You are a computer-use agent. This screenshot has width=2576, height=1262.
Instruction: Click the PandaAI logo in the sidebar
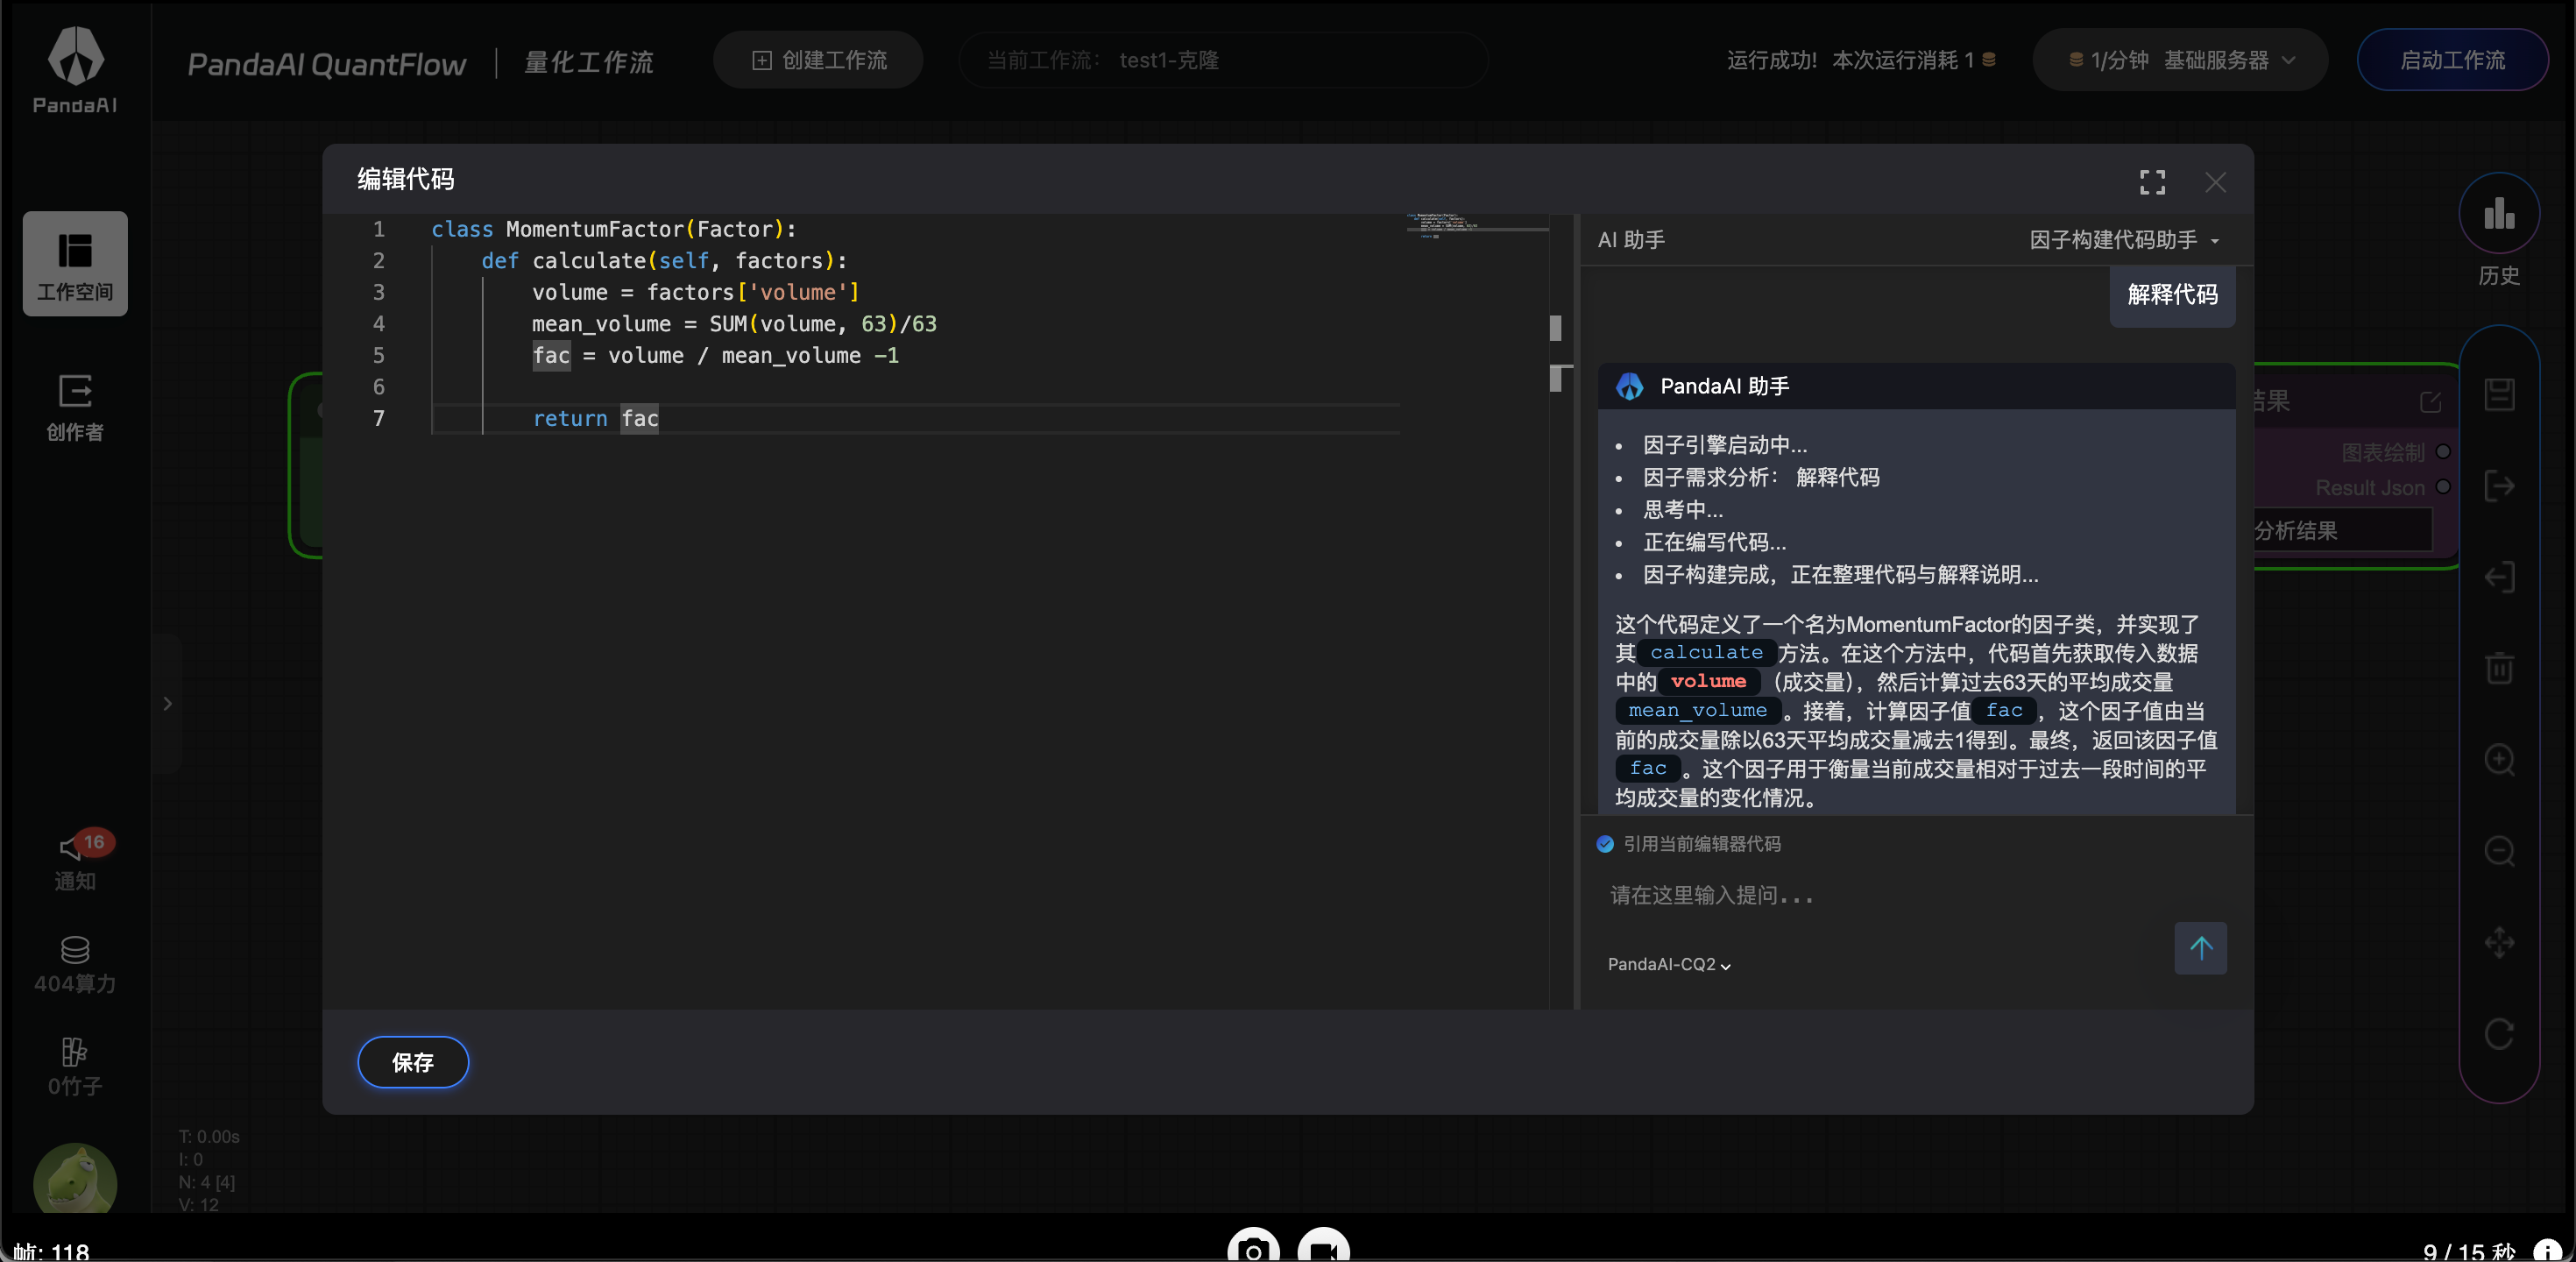coord(75,68)
